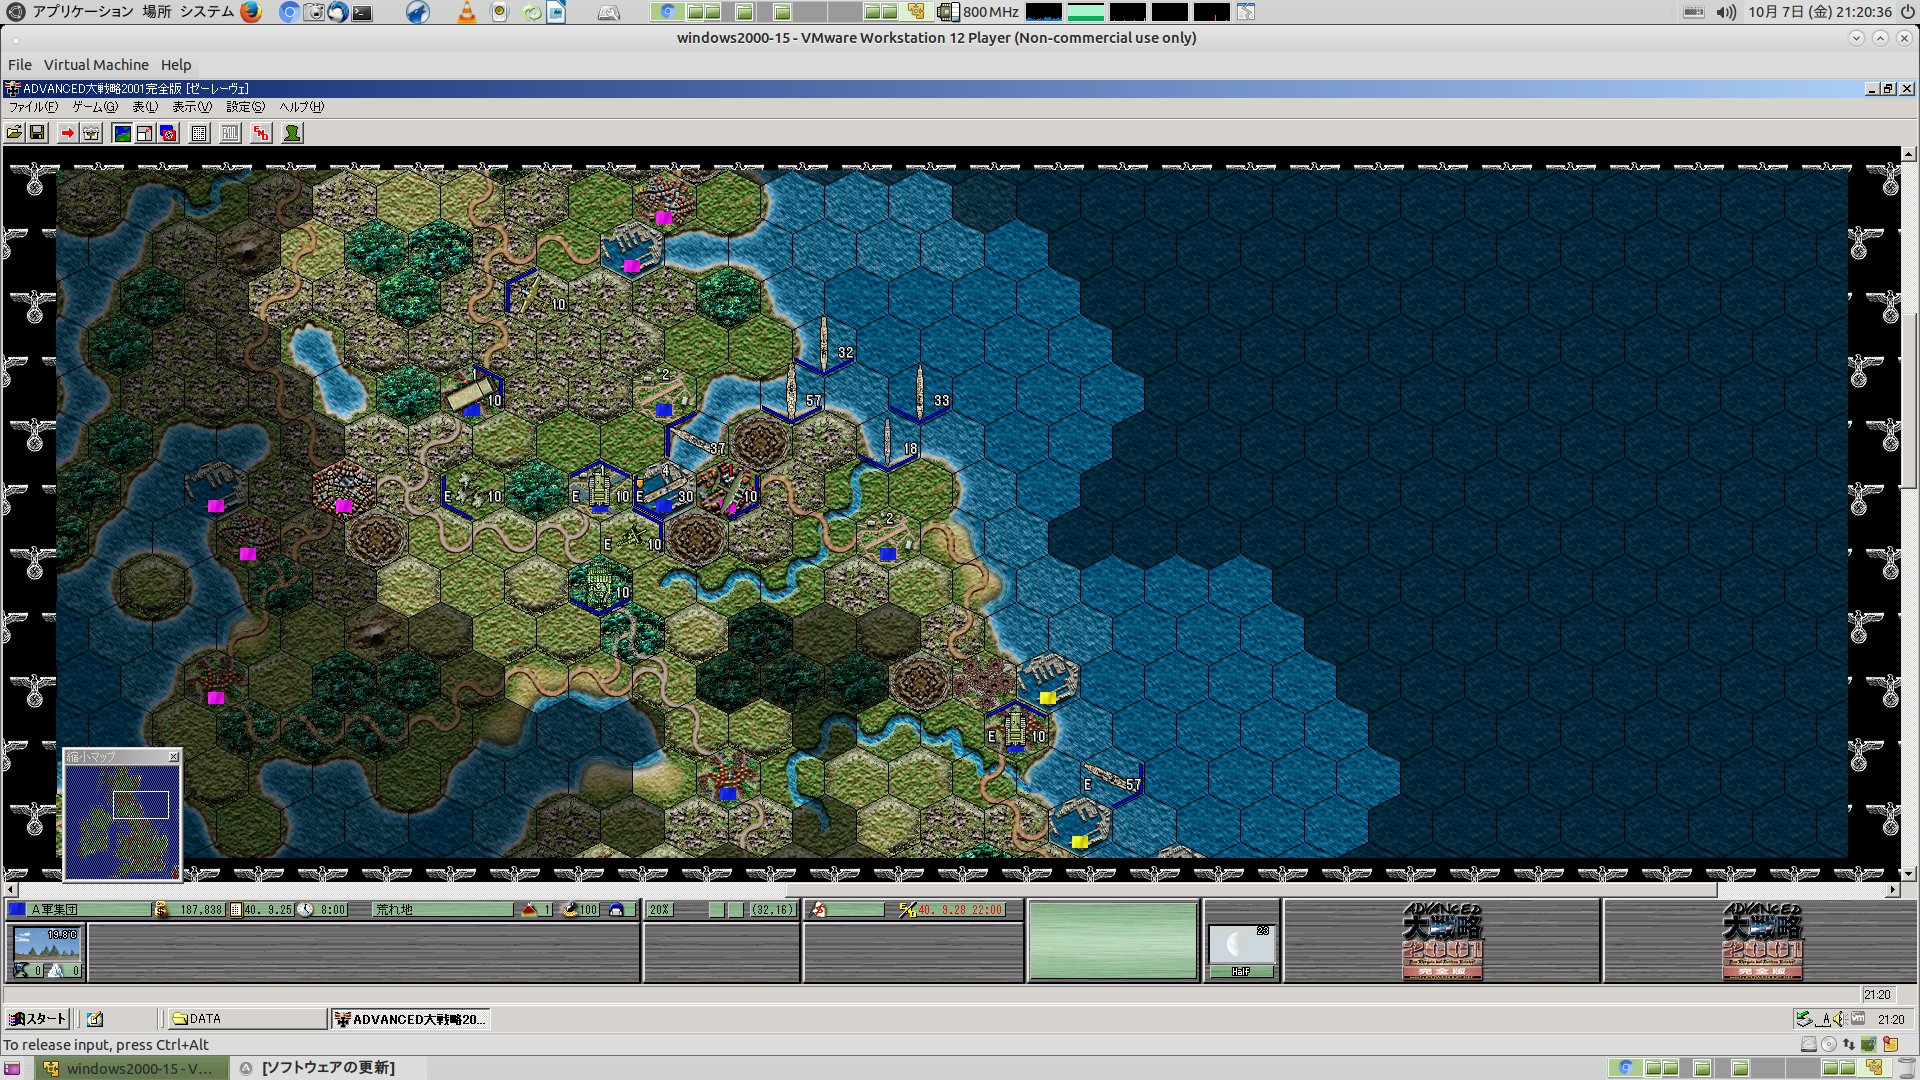The image size is (1920, 1080).
Task: Open the 場所 menu in top panel
Action: tap(156, 12)
